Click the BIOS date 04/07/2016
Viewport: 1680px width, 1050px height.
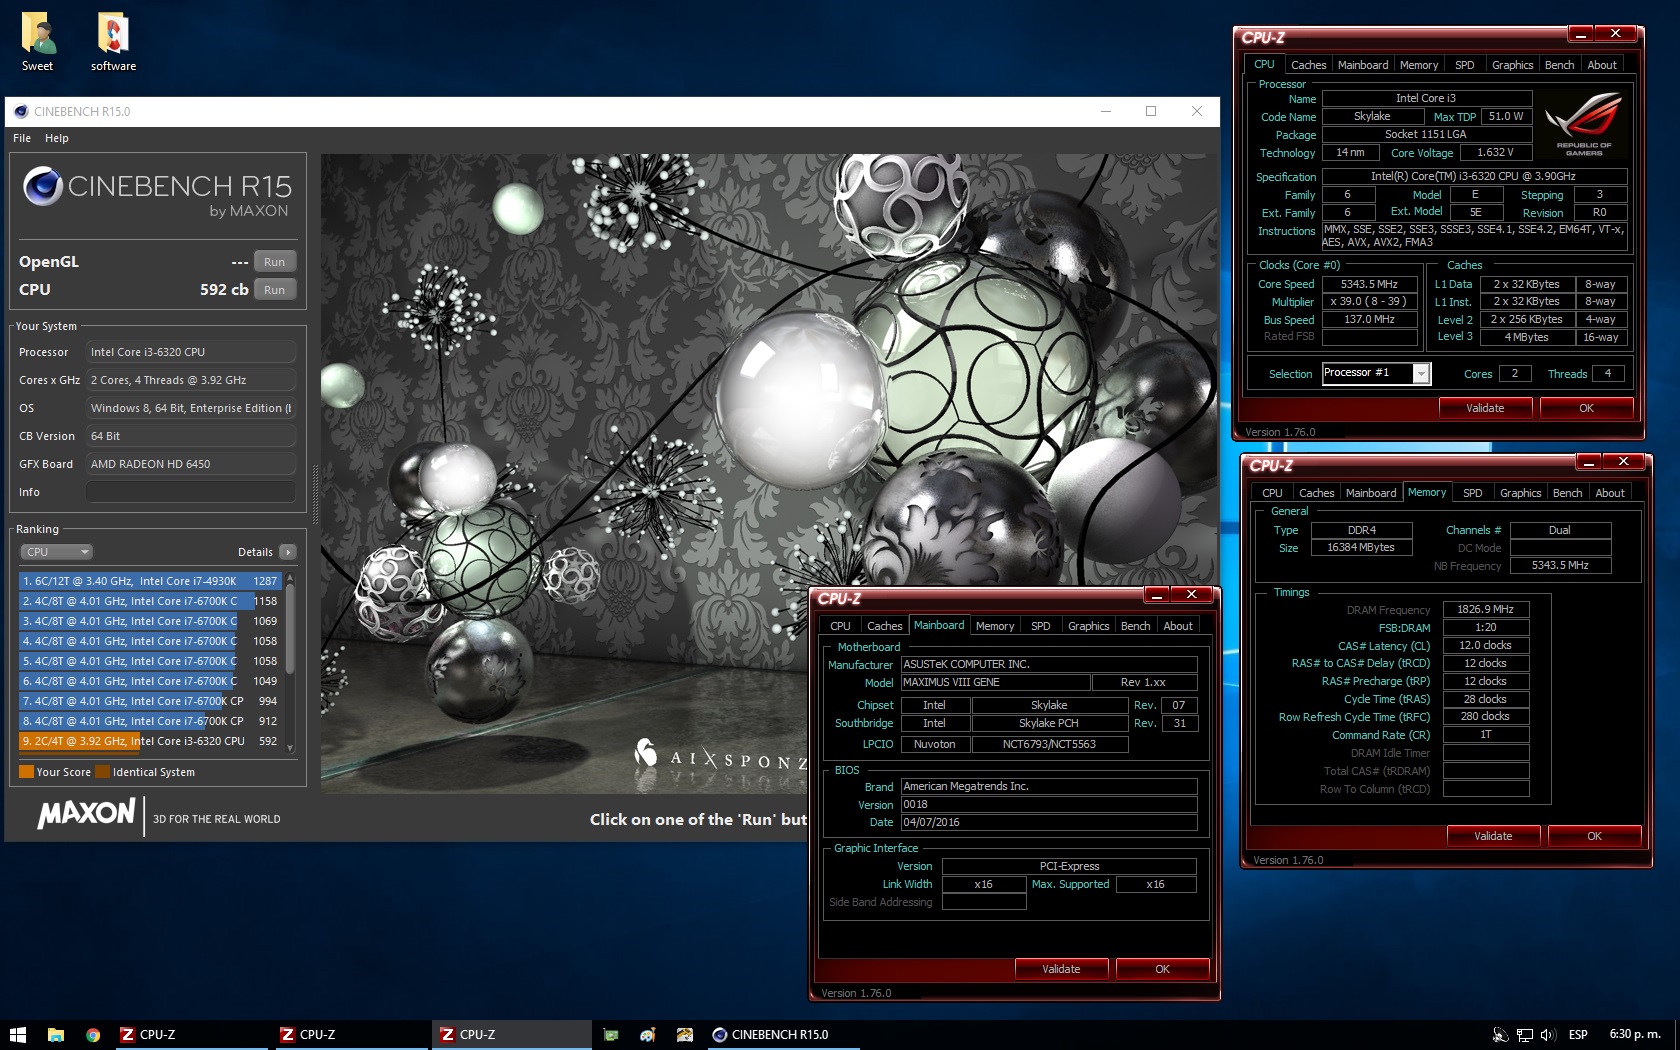coord(1048,822)
